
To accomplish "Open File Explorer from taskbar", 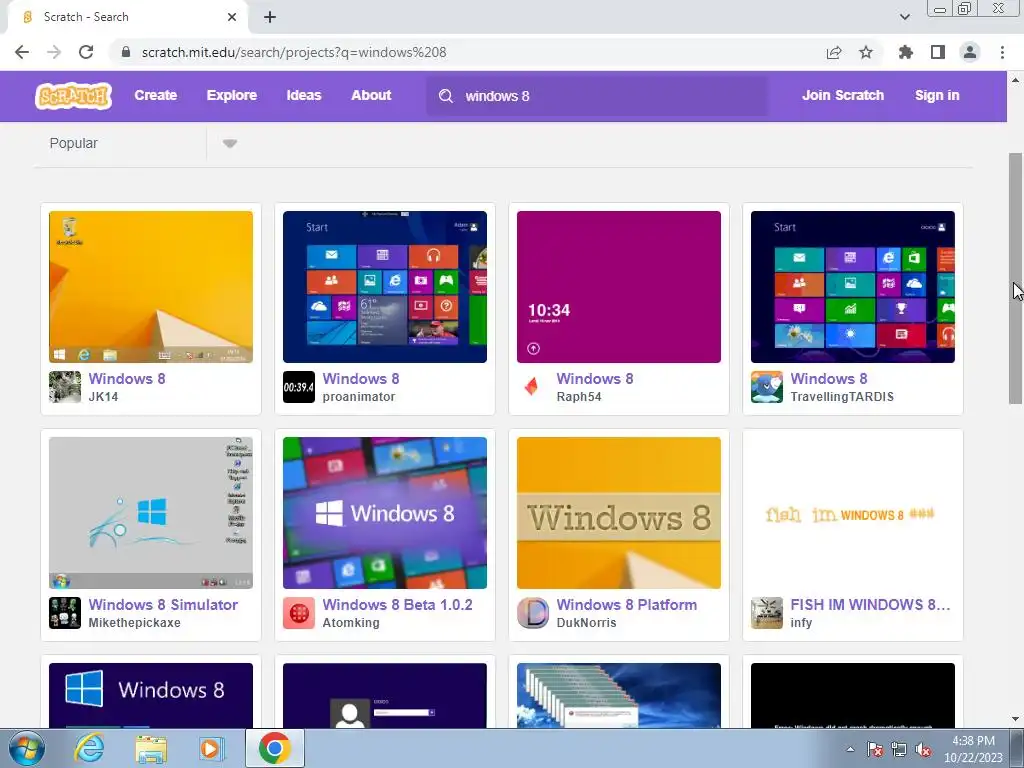I will [151, 748].
